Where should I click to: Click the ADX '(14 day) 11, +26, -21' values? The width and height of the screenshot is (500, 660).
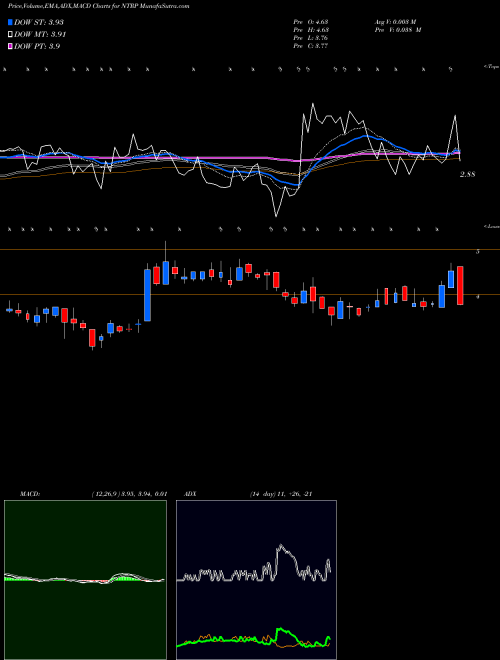click(x=281, y=494)
